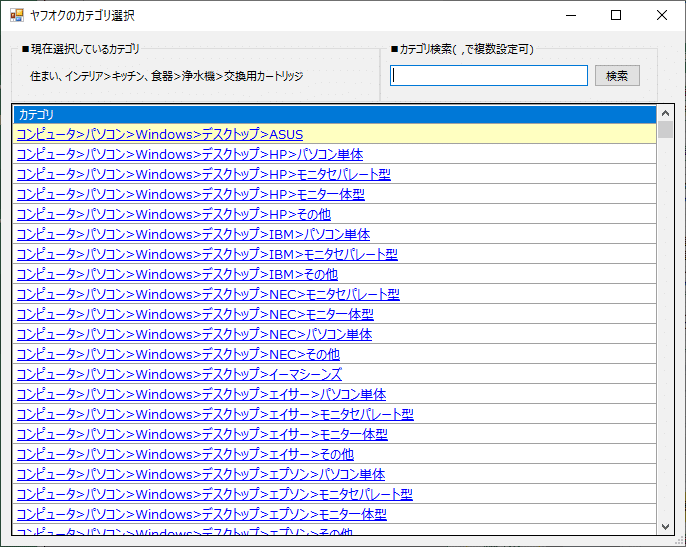Choose NEC>パソコン単体 category link

click(194, 335)
